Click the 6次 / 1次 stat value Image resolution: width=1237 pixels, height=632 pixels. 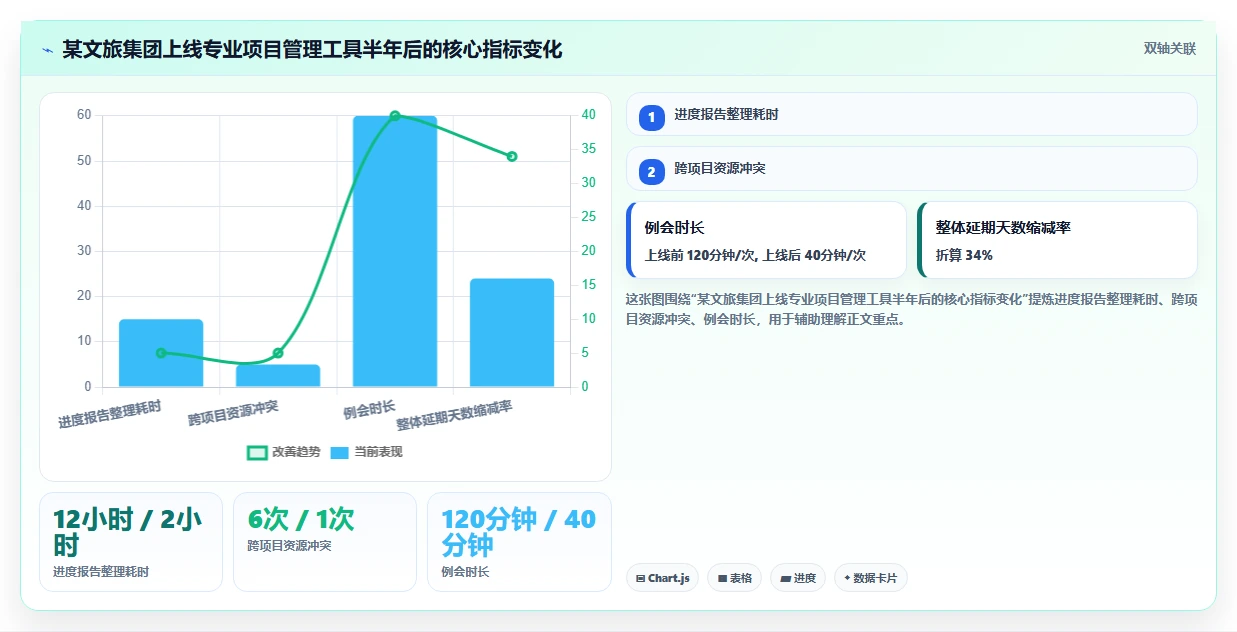(301, 519)
